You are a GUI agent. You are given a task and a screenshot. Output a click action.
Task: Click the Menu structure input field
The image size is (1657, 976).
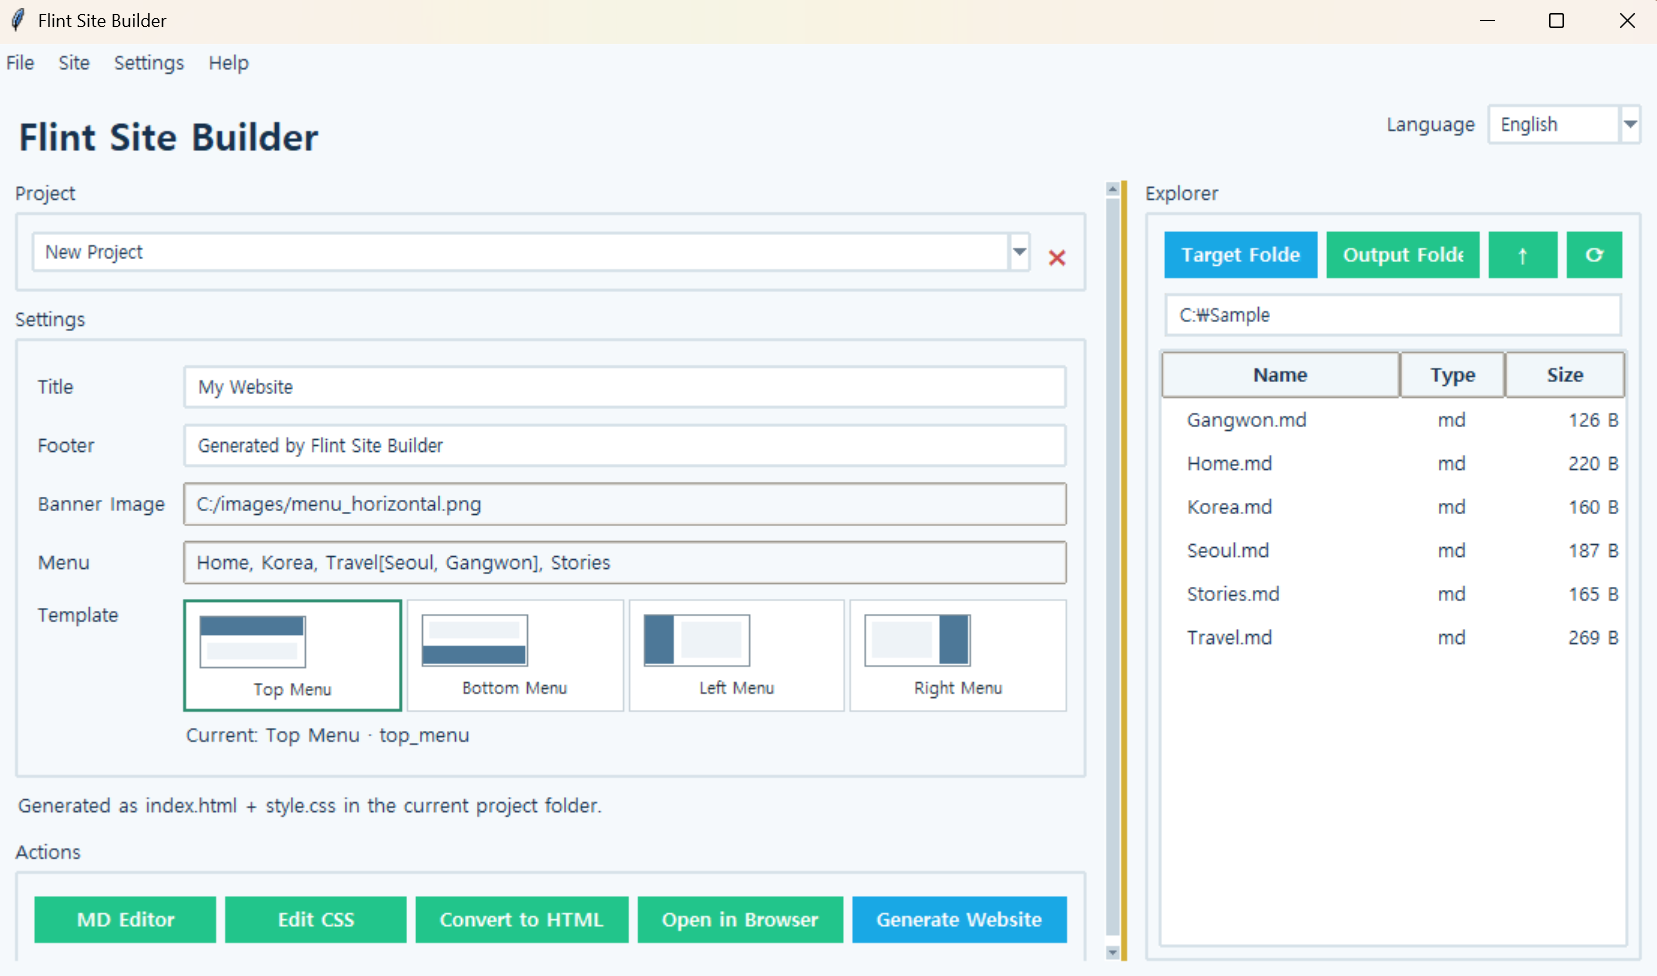point(625,562)
